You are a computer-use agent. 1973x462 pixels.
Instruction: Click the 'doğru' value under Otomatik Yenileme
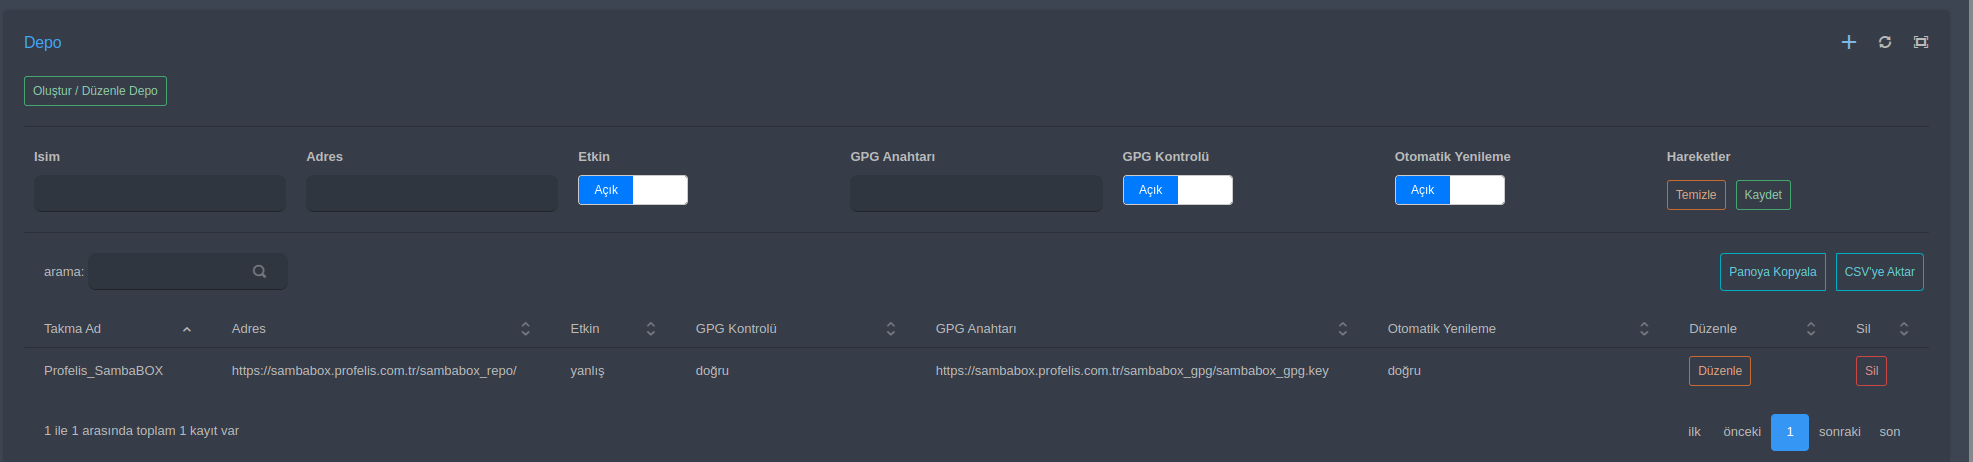pyautogui.click(x=1404, y=371)
